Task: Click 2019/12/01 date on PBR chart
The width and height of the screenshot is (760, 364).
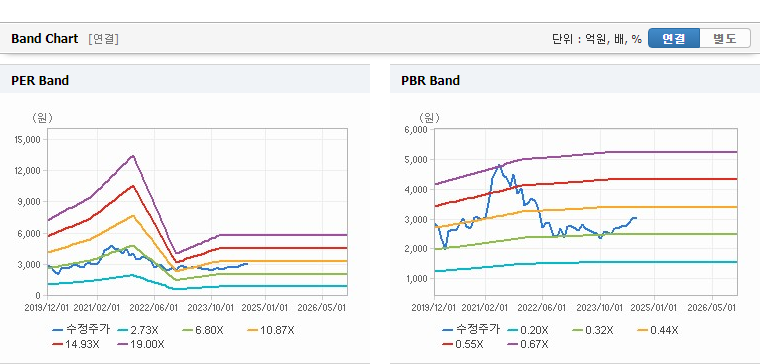Action: click(435, 307)
